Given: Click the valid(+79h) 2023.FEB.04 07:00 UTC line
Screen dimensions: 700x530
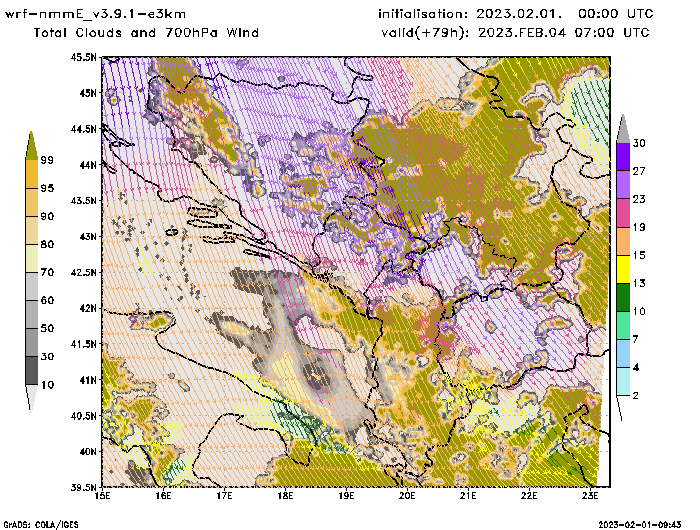Looking at the screenshot, I should 515,33.
